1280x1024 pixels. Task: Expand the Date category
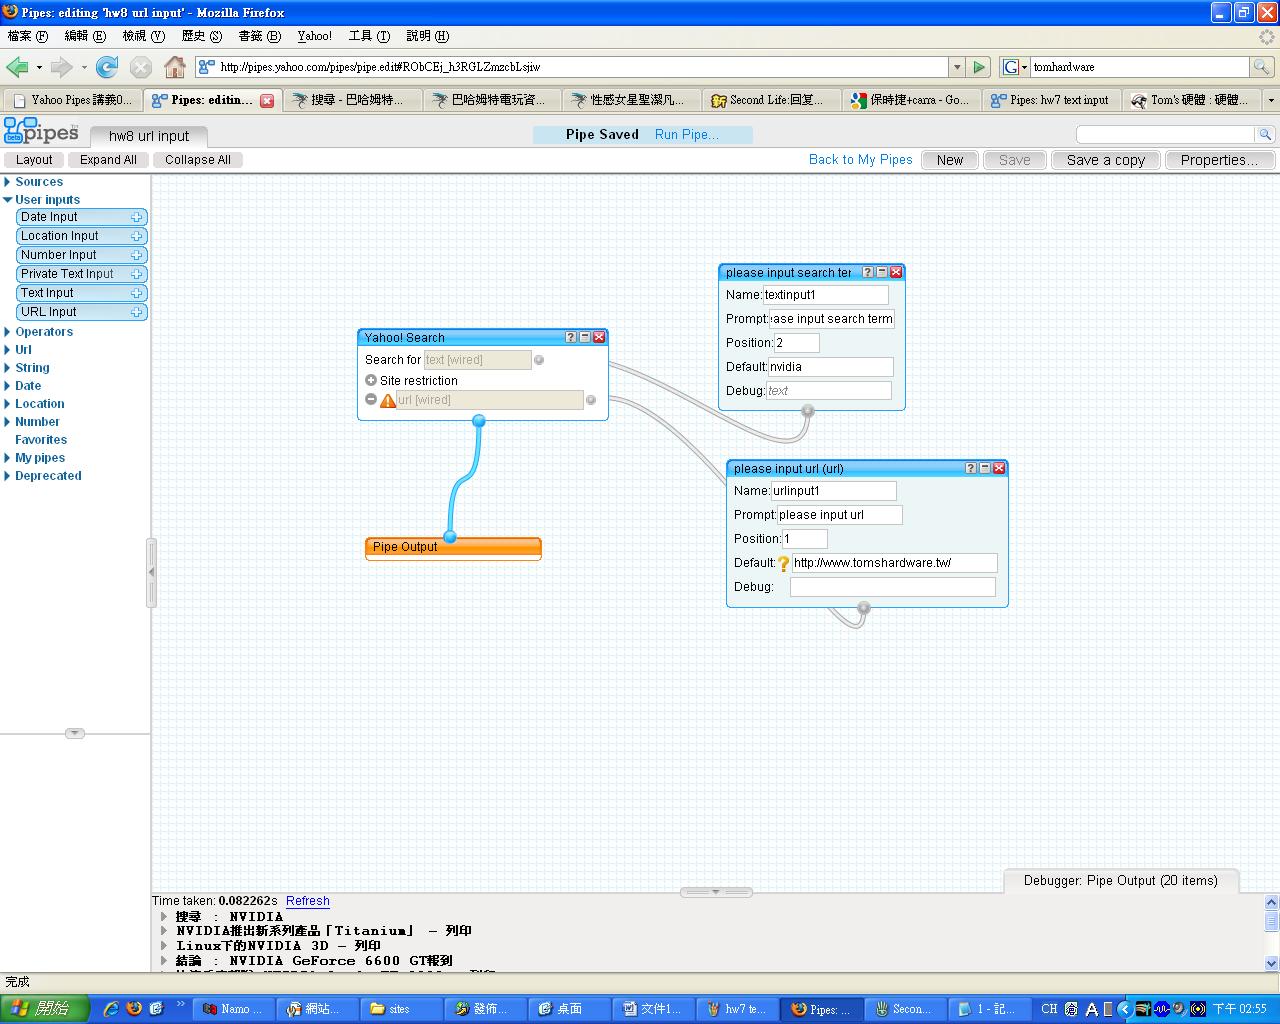[x=8, y=386]
